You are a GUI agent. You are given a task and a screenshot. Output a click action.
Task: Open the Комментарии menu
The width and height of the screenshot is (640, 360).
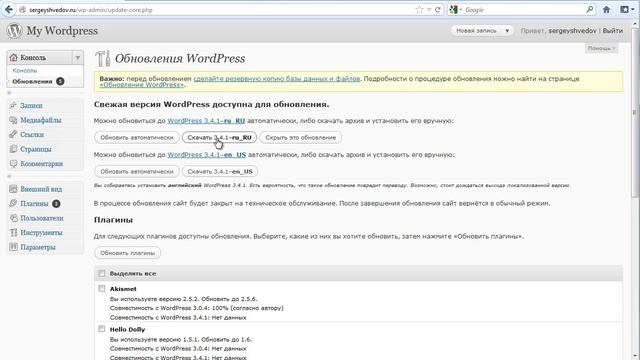(x=42, y=164)
